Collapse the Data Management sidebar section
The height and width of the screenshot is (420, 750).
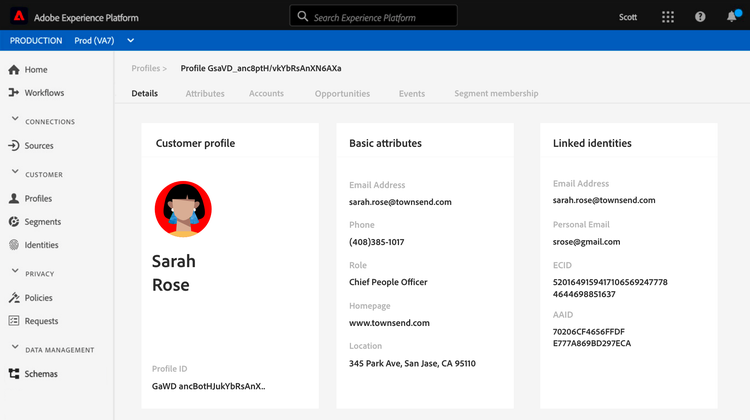(14, 349)
